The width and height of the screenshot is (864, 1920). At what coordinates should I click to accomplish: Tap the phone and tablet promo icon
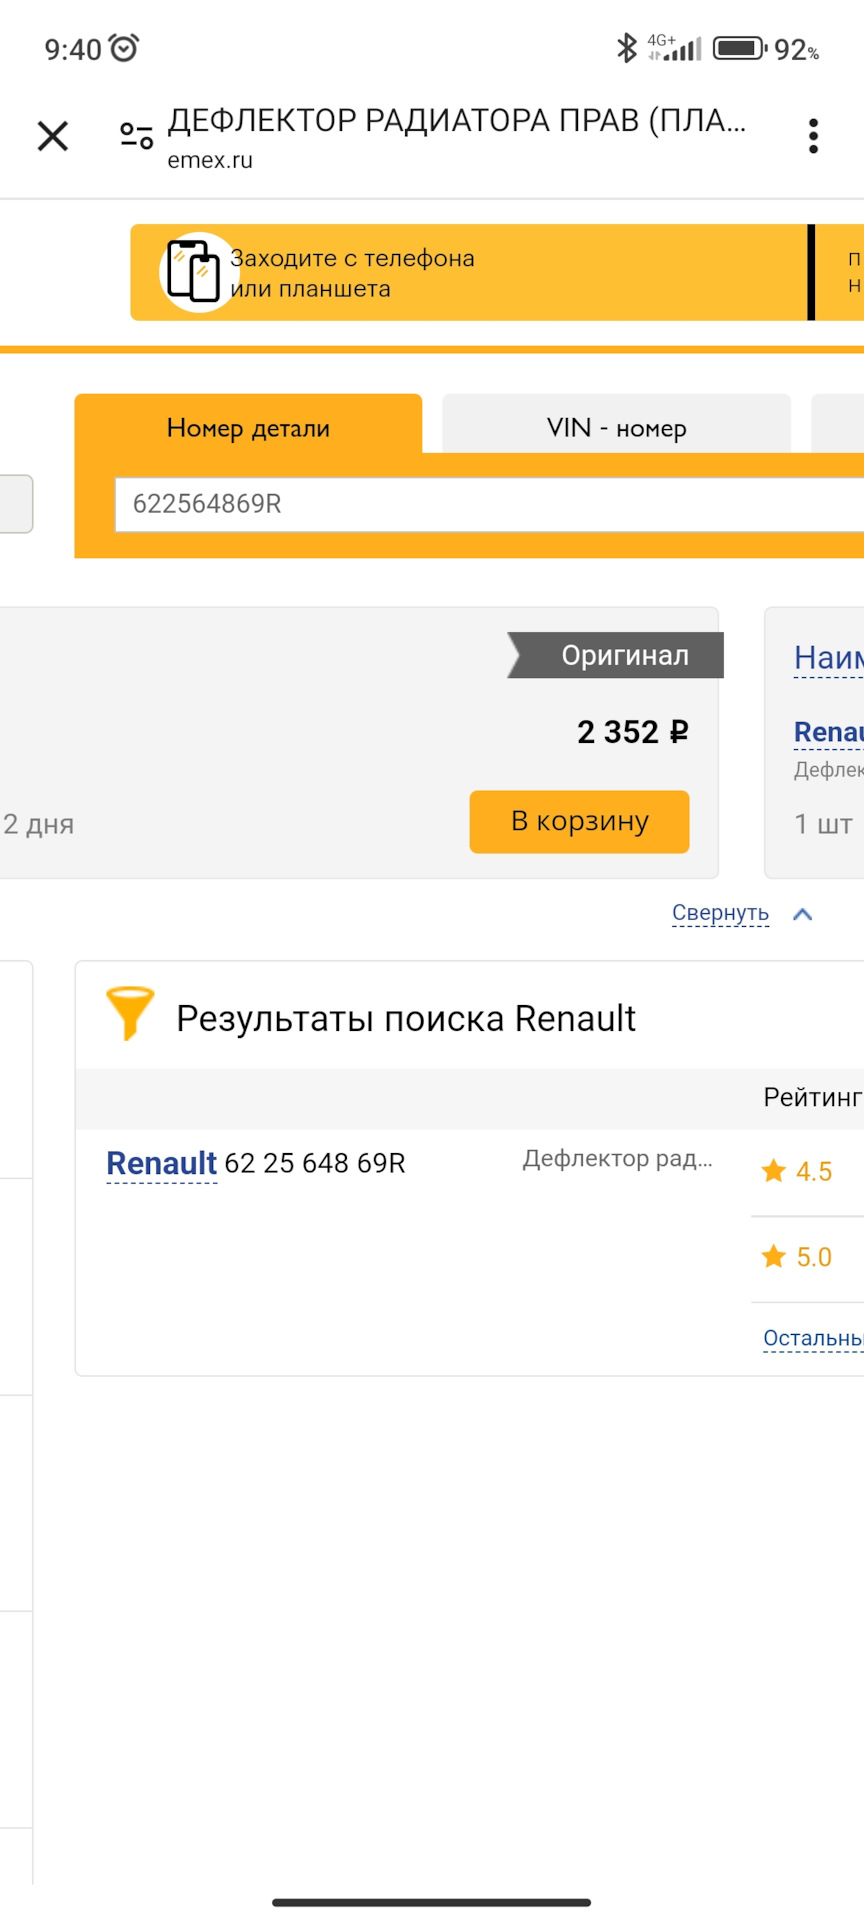pos(196,271)
